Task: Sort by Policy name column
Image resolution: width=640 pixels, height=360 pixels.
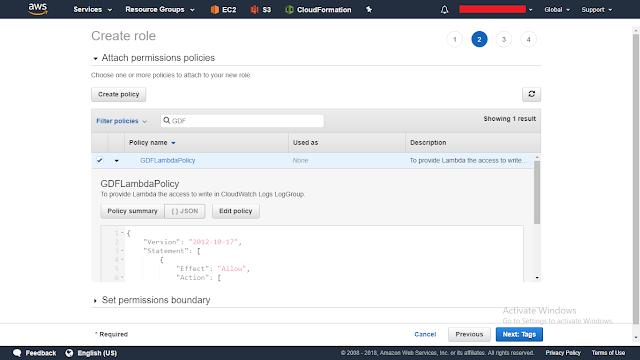Action: [152, 142]
